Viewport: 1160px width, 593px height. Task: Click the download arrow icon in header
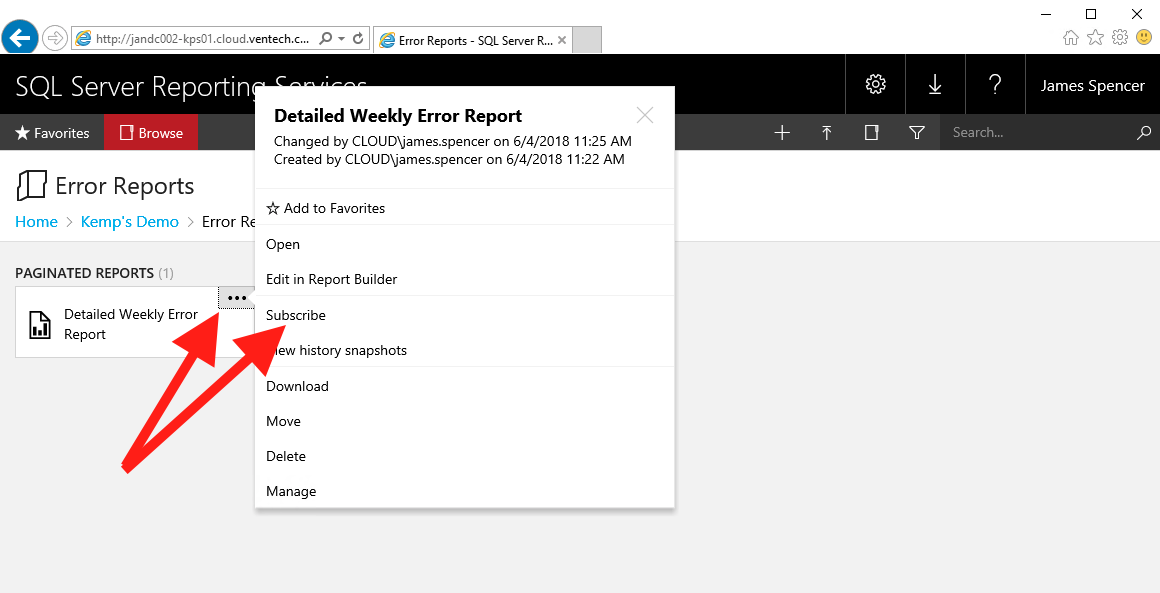[935, 85]
